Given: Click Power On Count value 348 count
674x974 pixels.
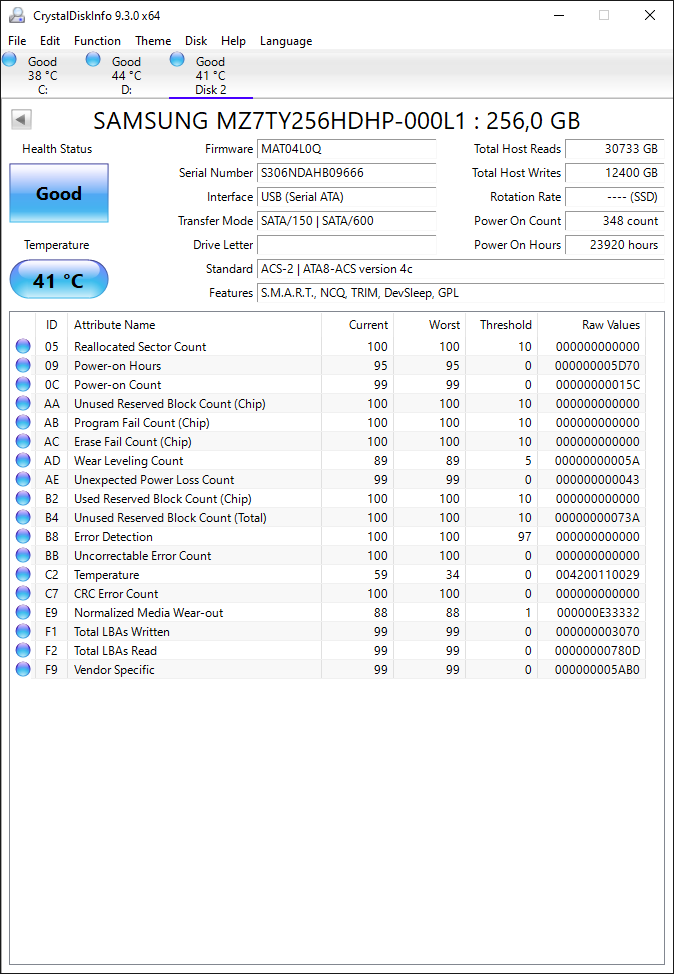Looking at the screenshot, I should point(614,221).
